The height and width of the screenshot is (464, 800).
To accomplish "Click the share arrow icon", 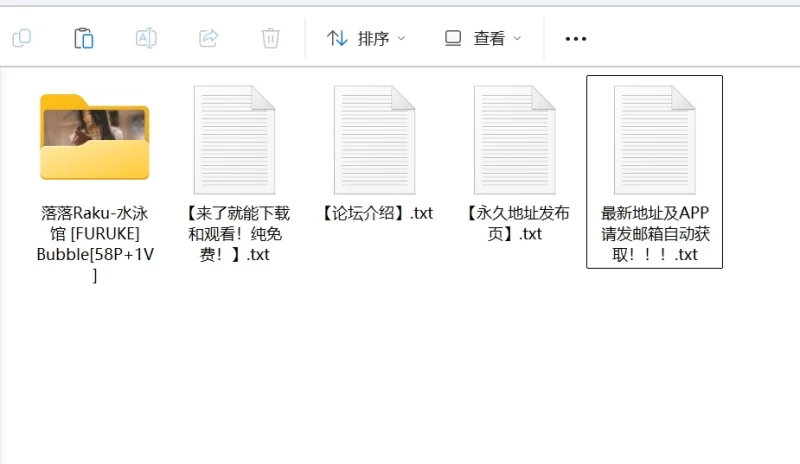I will 208,38.
